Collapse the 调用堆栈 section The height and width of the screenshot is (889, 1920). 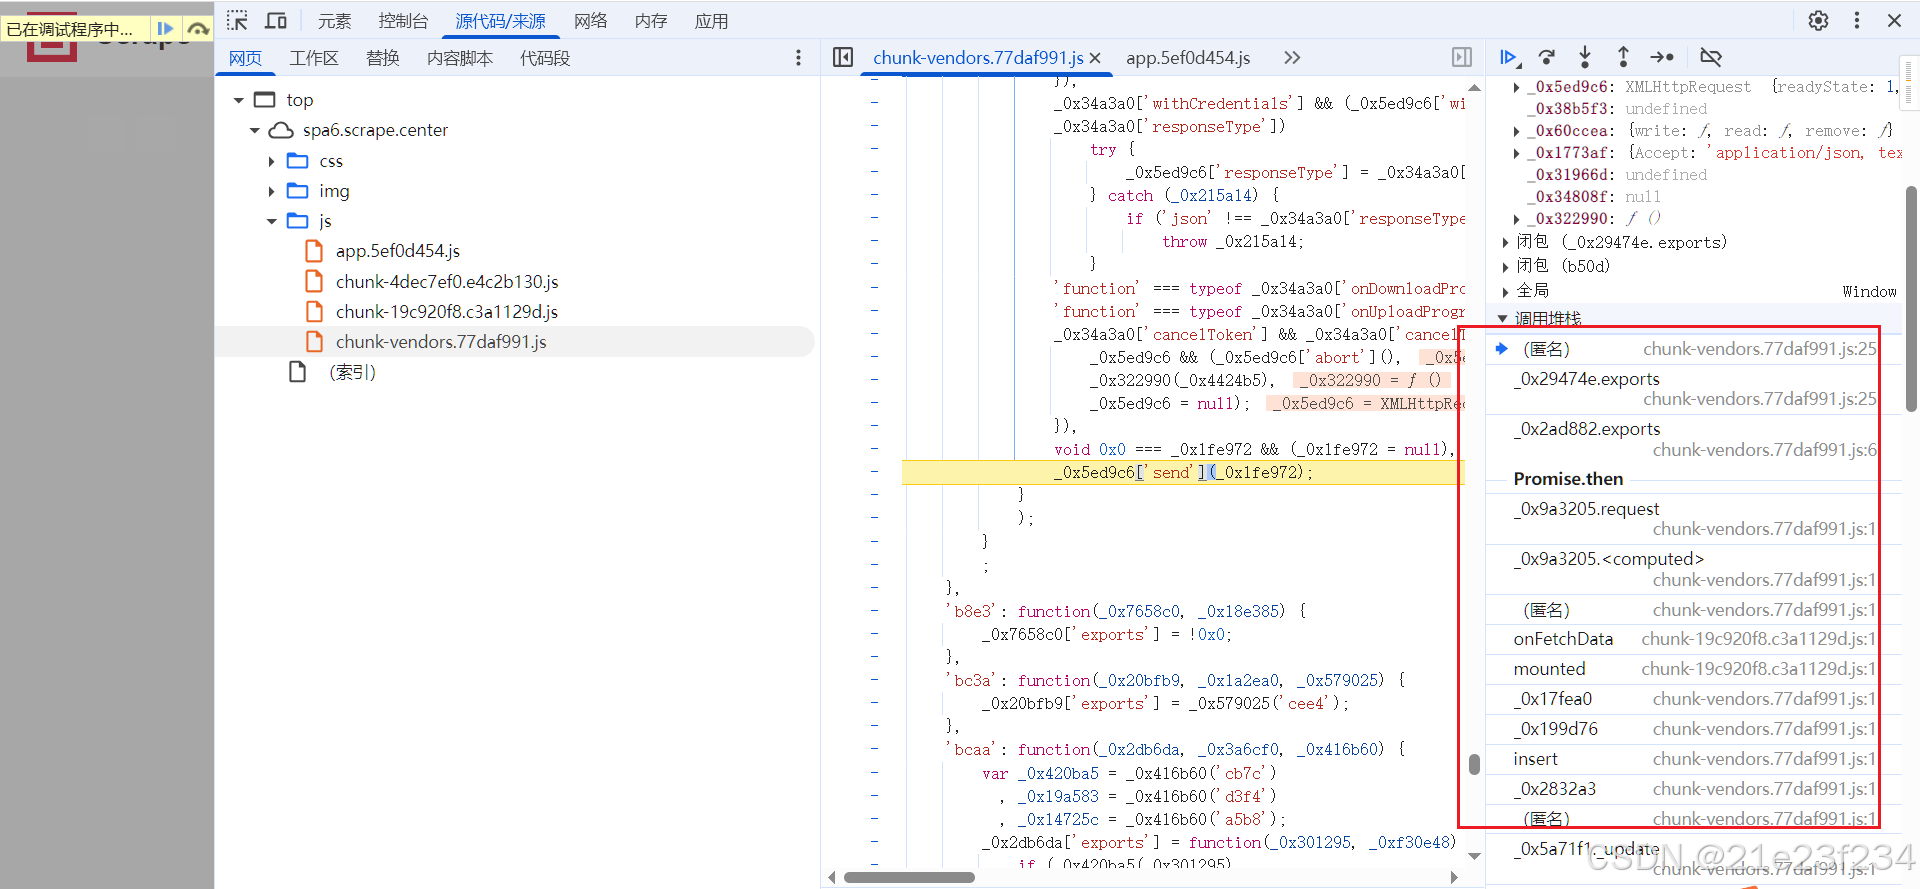pos(1502,318)
